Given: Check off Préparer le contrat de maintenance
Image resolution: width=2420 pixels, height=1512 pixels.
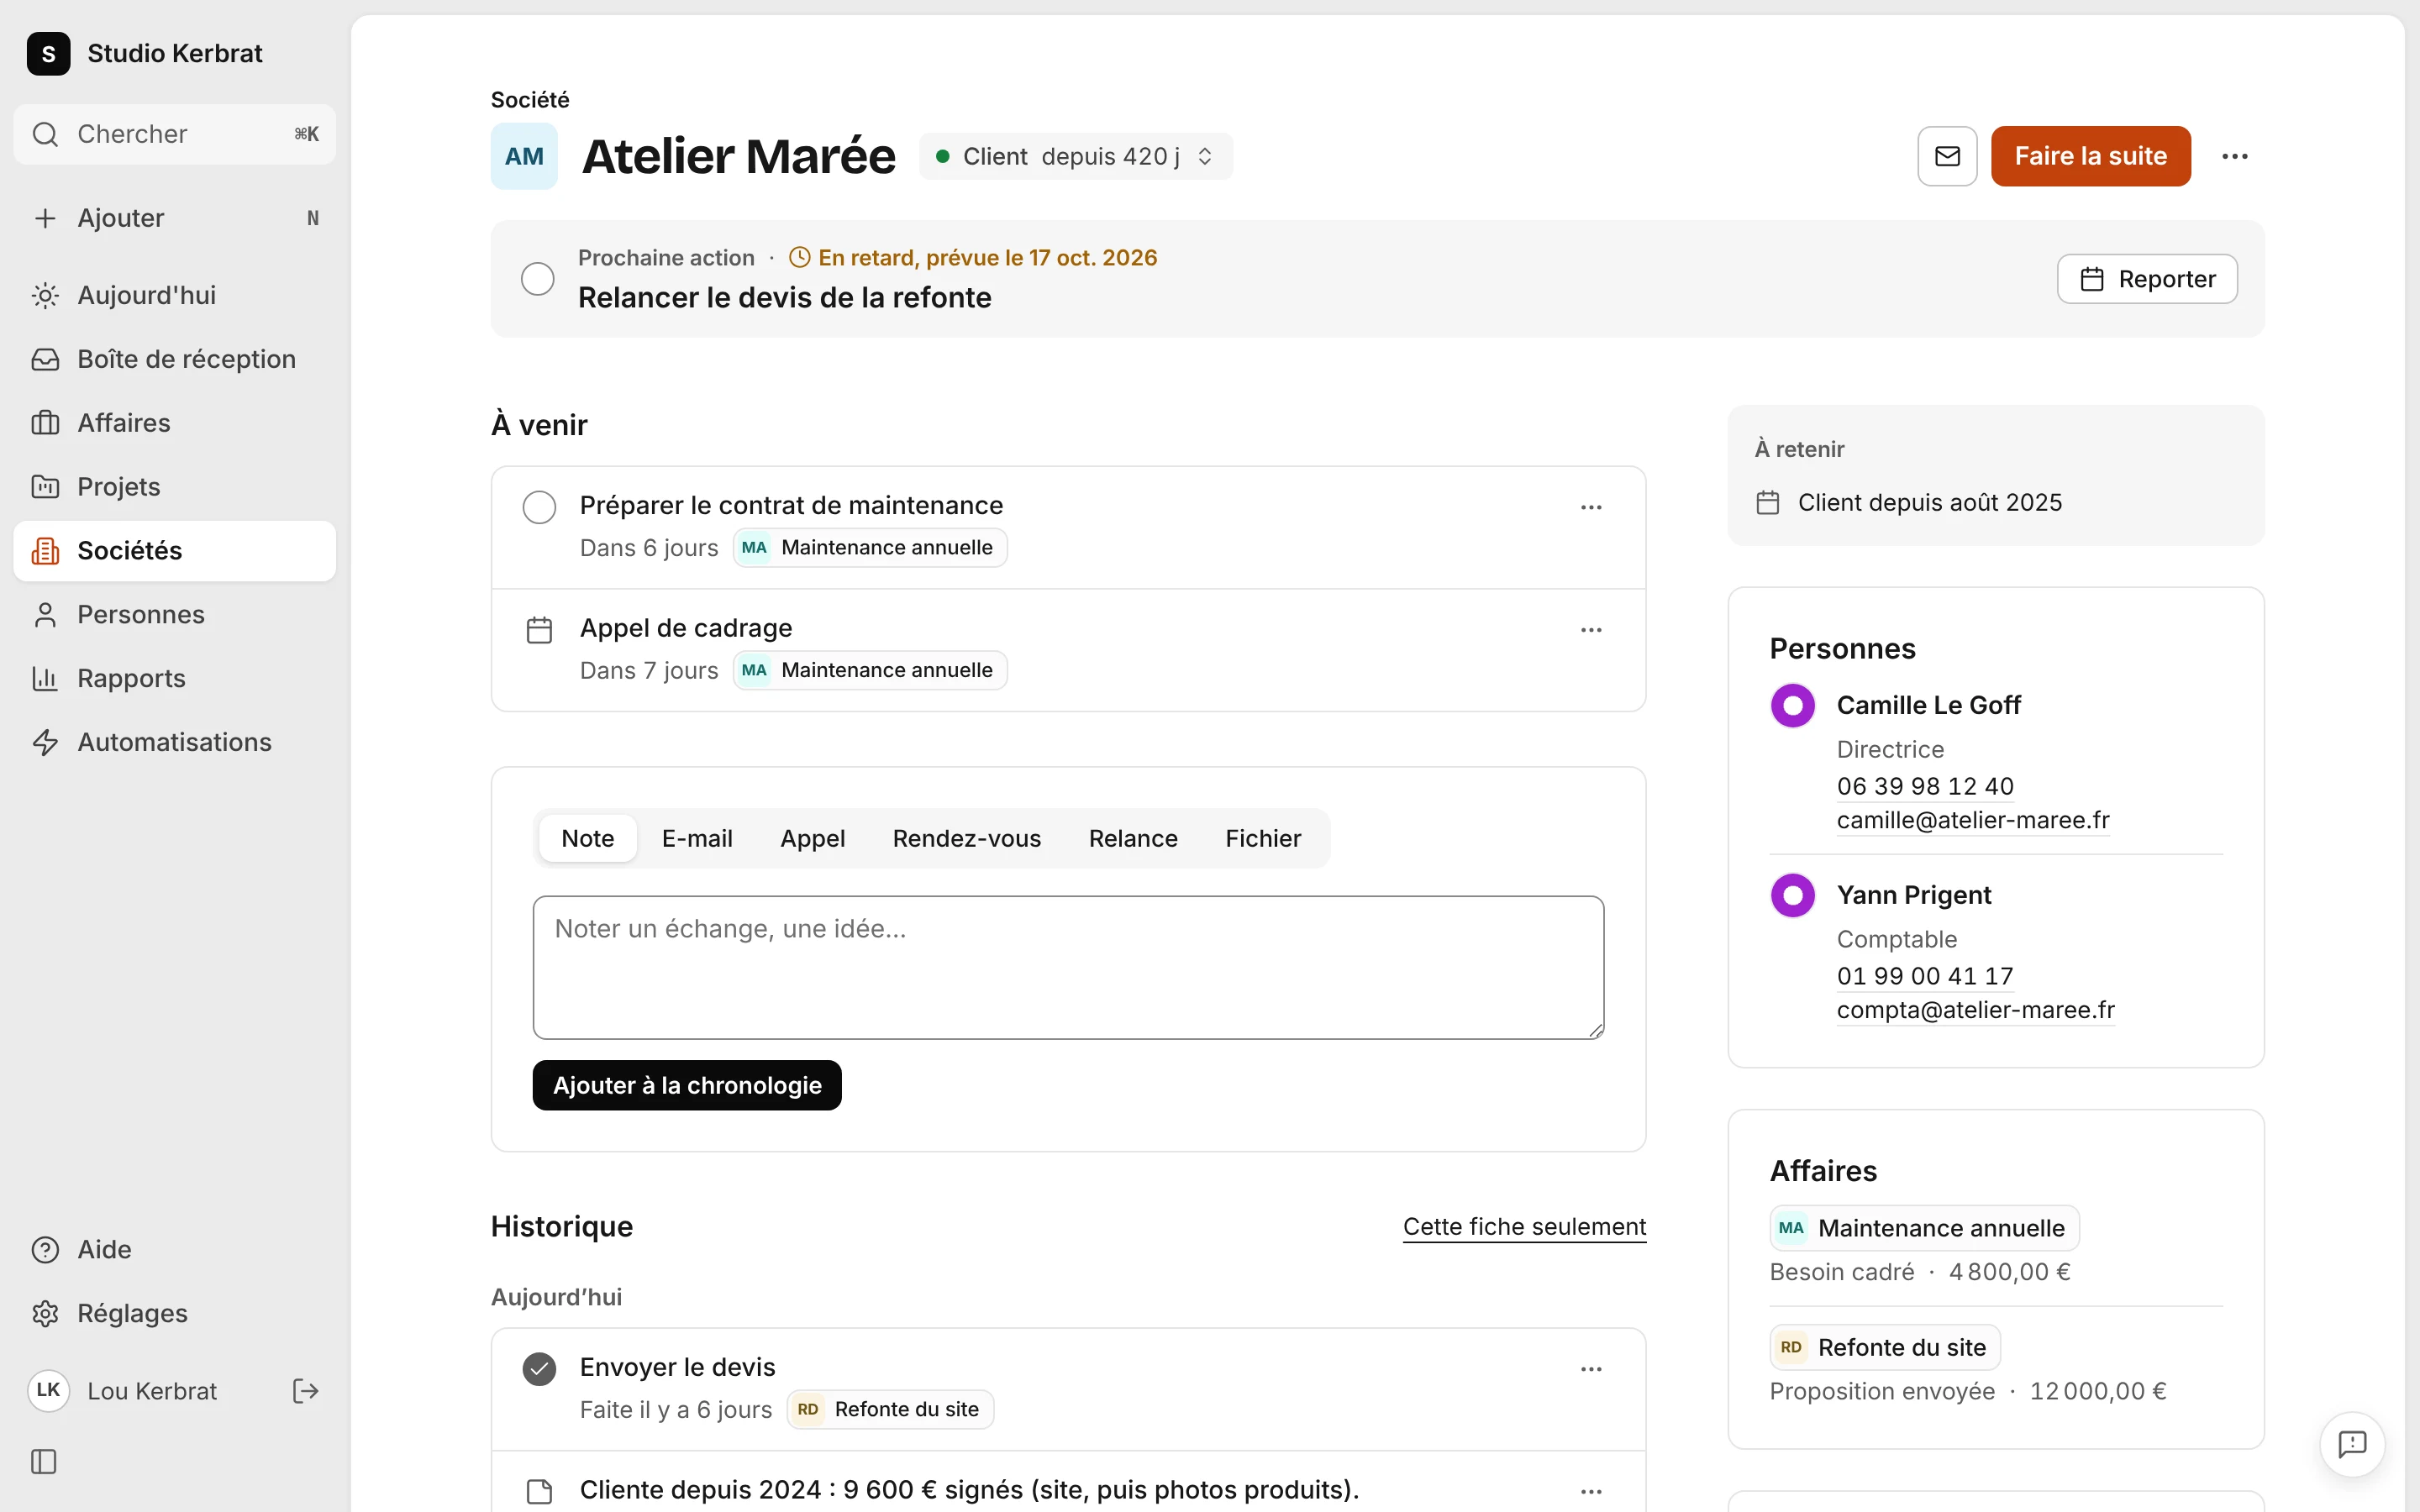Looking at the screenshot, I should pyautogui.click(x=539, y=507).
